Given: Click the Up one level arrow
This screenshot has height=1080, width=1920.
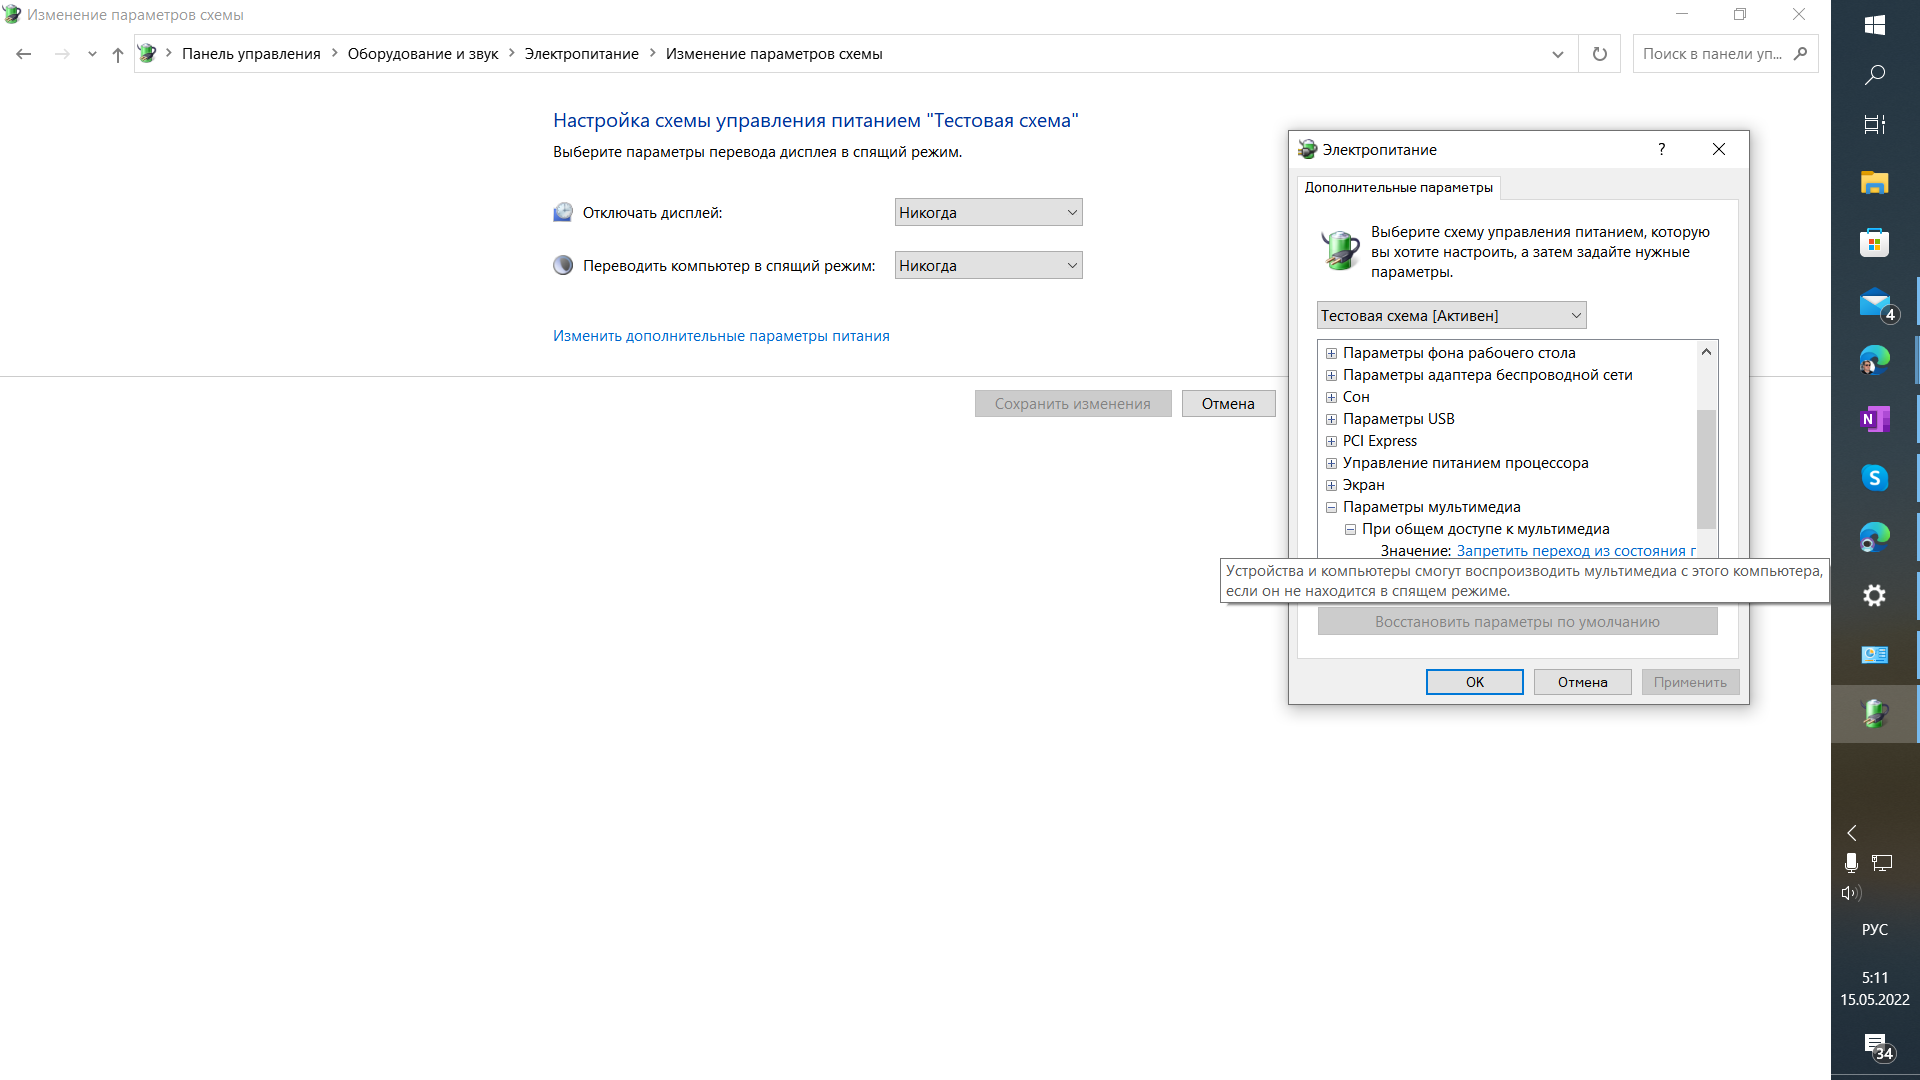Looking at the screenshot, I should (x=118, y=54).
